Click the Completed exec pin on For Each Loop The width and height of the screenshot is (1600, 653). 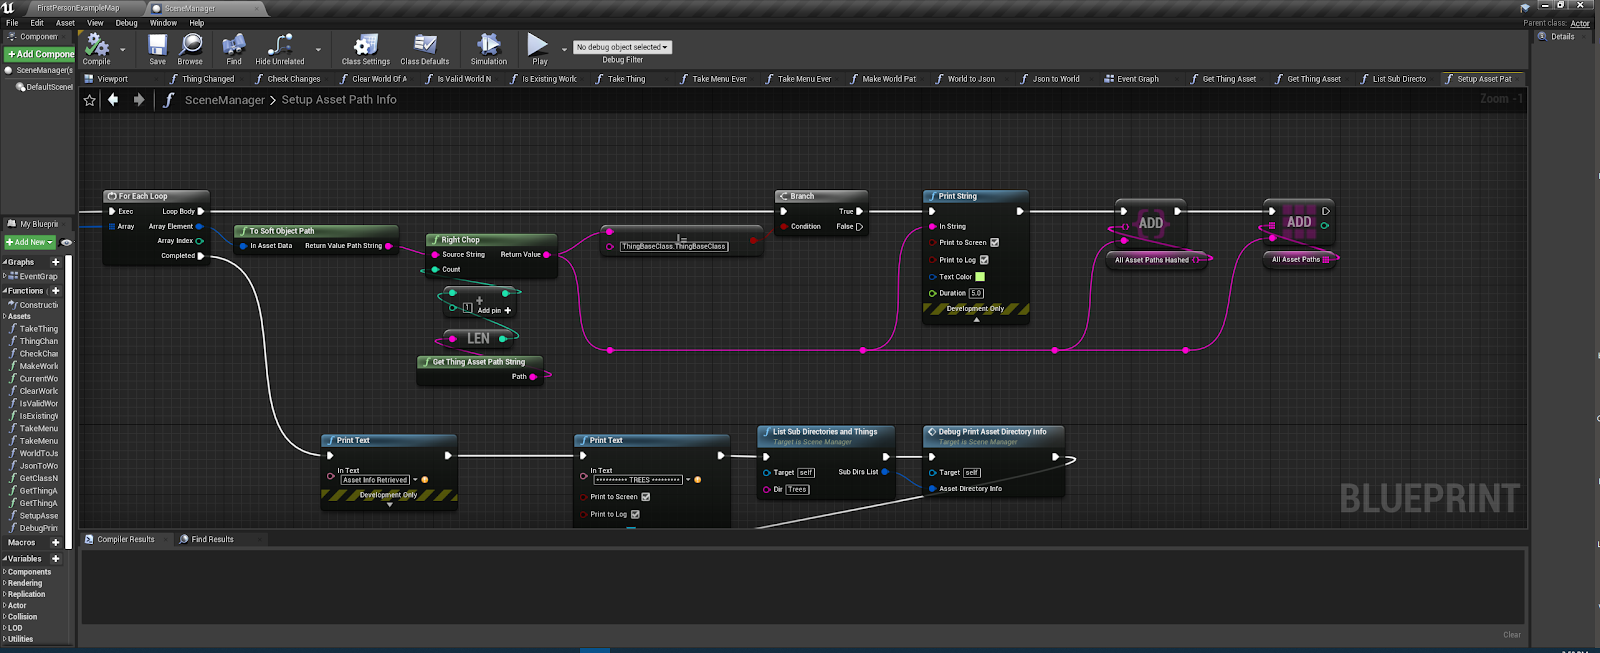201,256
